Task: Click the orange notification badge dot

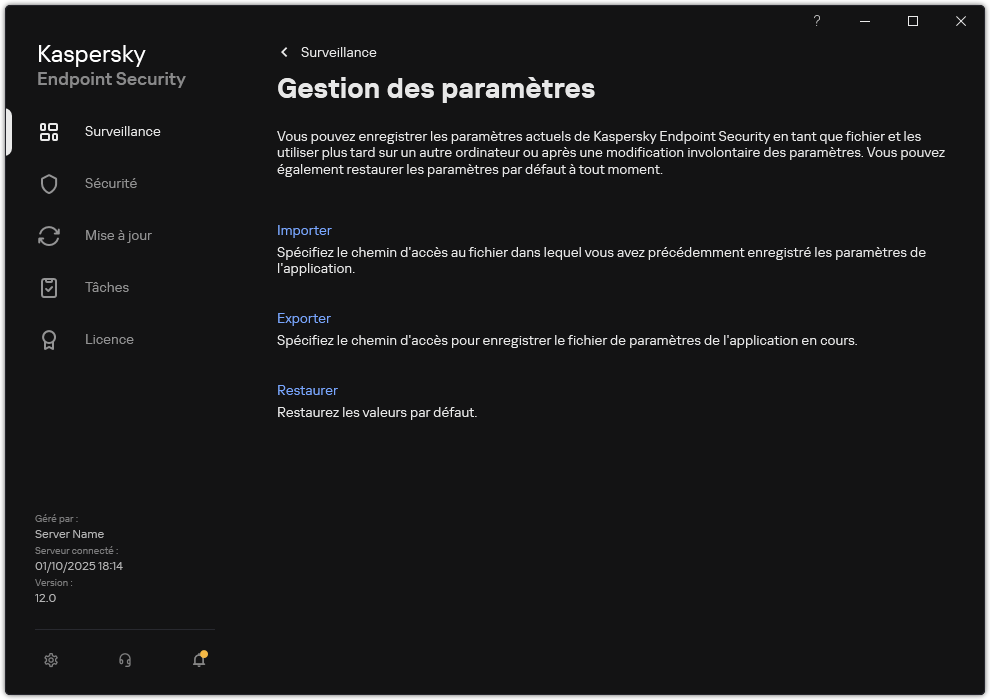Action: click(204, 651)
